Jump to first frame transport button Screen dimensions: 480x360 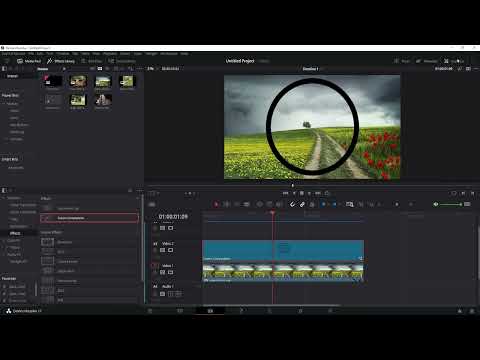[286, 193]
